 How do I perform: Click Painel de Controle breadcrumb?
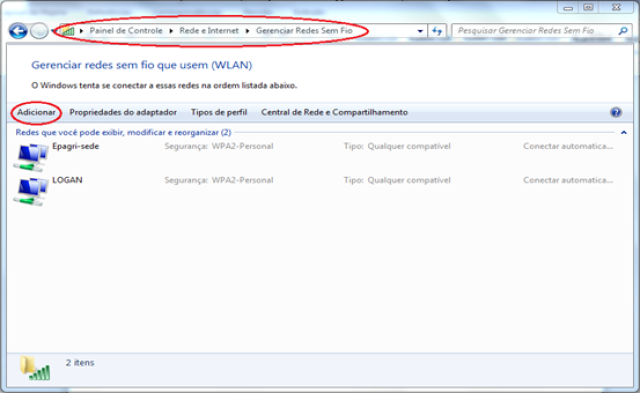pyautogui.click(x=126, y=31)
